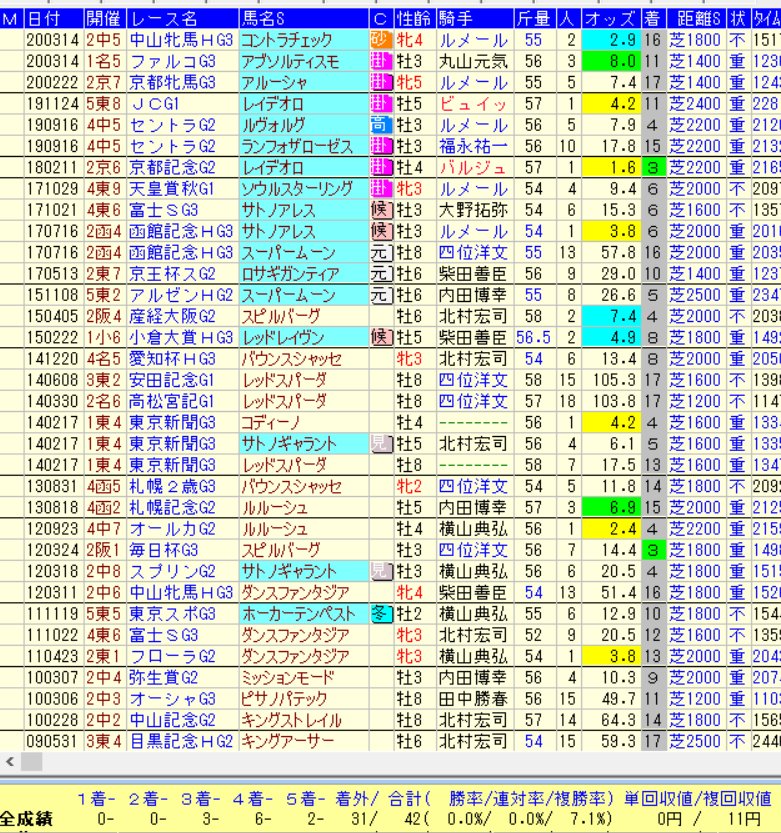Click the 砂 badge in コントラチェック row
The width and height of the screenshot is (781, 833).
pyautogui.click(x=381, y=40)
